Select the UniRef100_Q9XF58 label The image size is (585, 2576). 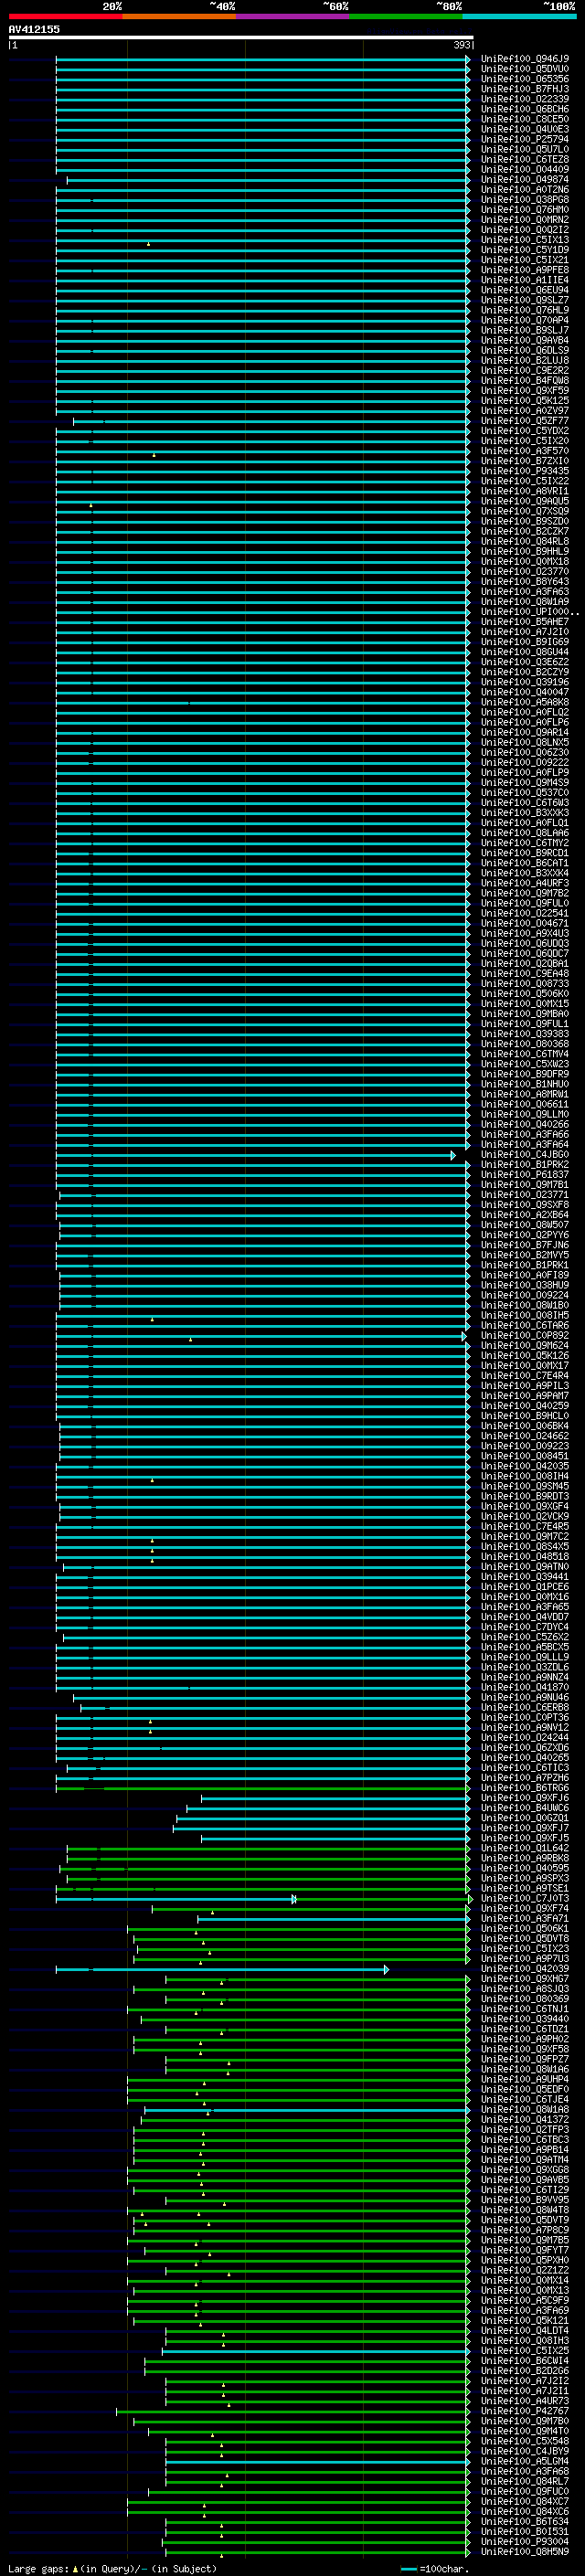[524, 2049]
